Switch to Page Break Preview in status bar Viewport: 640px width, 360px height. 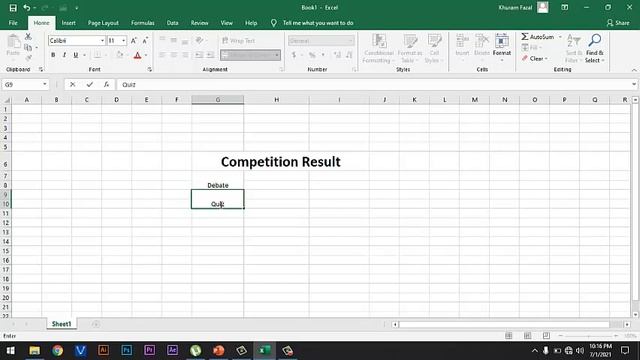pos(546,336)
